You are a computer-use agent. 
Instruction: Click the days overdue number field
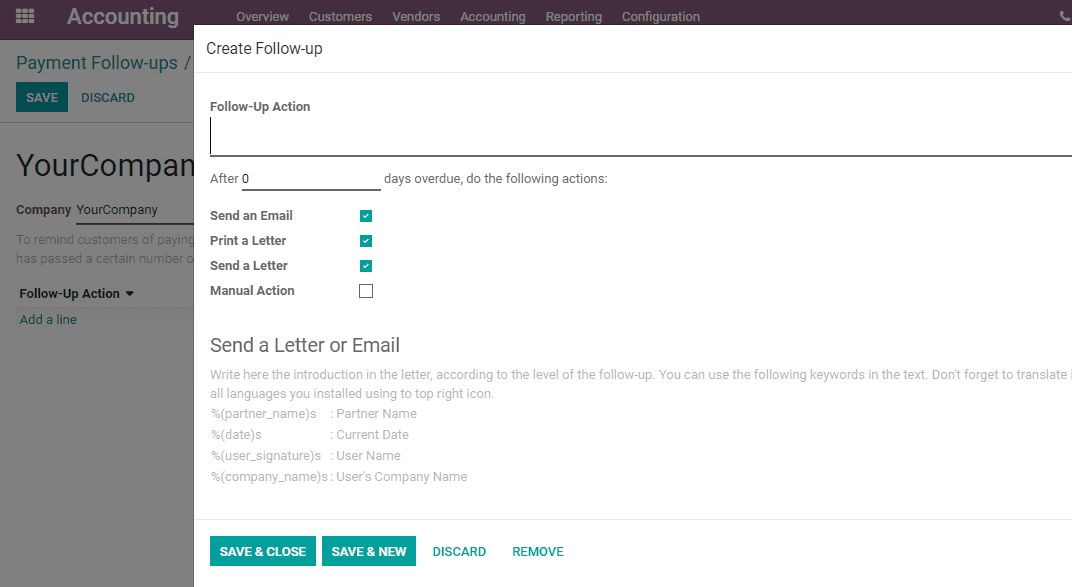tap(311, 179)
